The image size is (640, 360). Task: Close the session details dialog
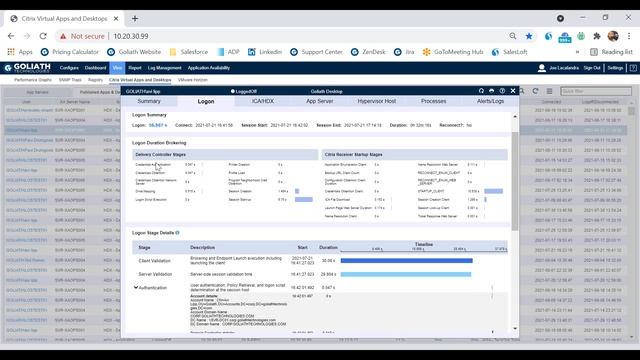(513, 91)
